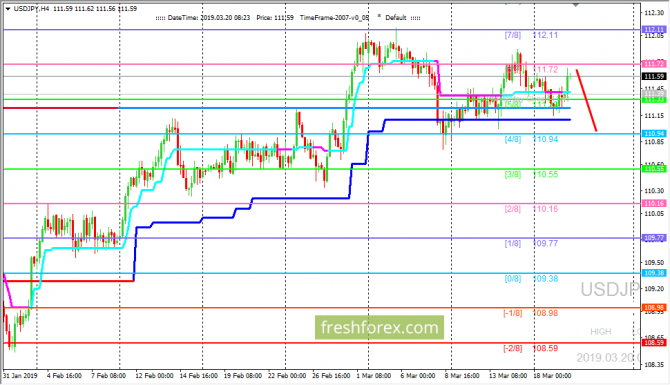This screenshot has width=670, height=385.
Task: Select the 12 Feb 00:00 time axis label
Action: pyautogui.click(x=154, y=376)
